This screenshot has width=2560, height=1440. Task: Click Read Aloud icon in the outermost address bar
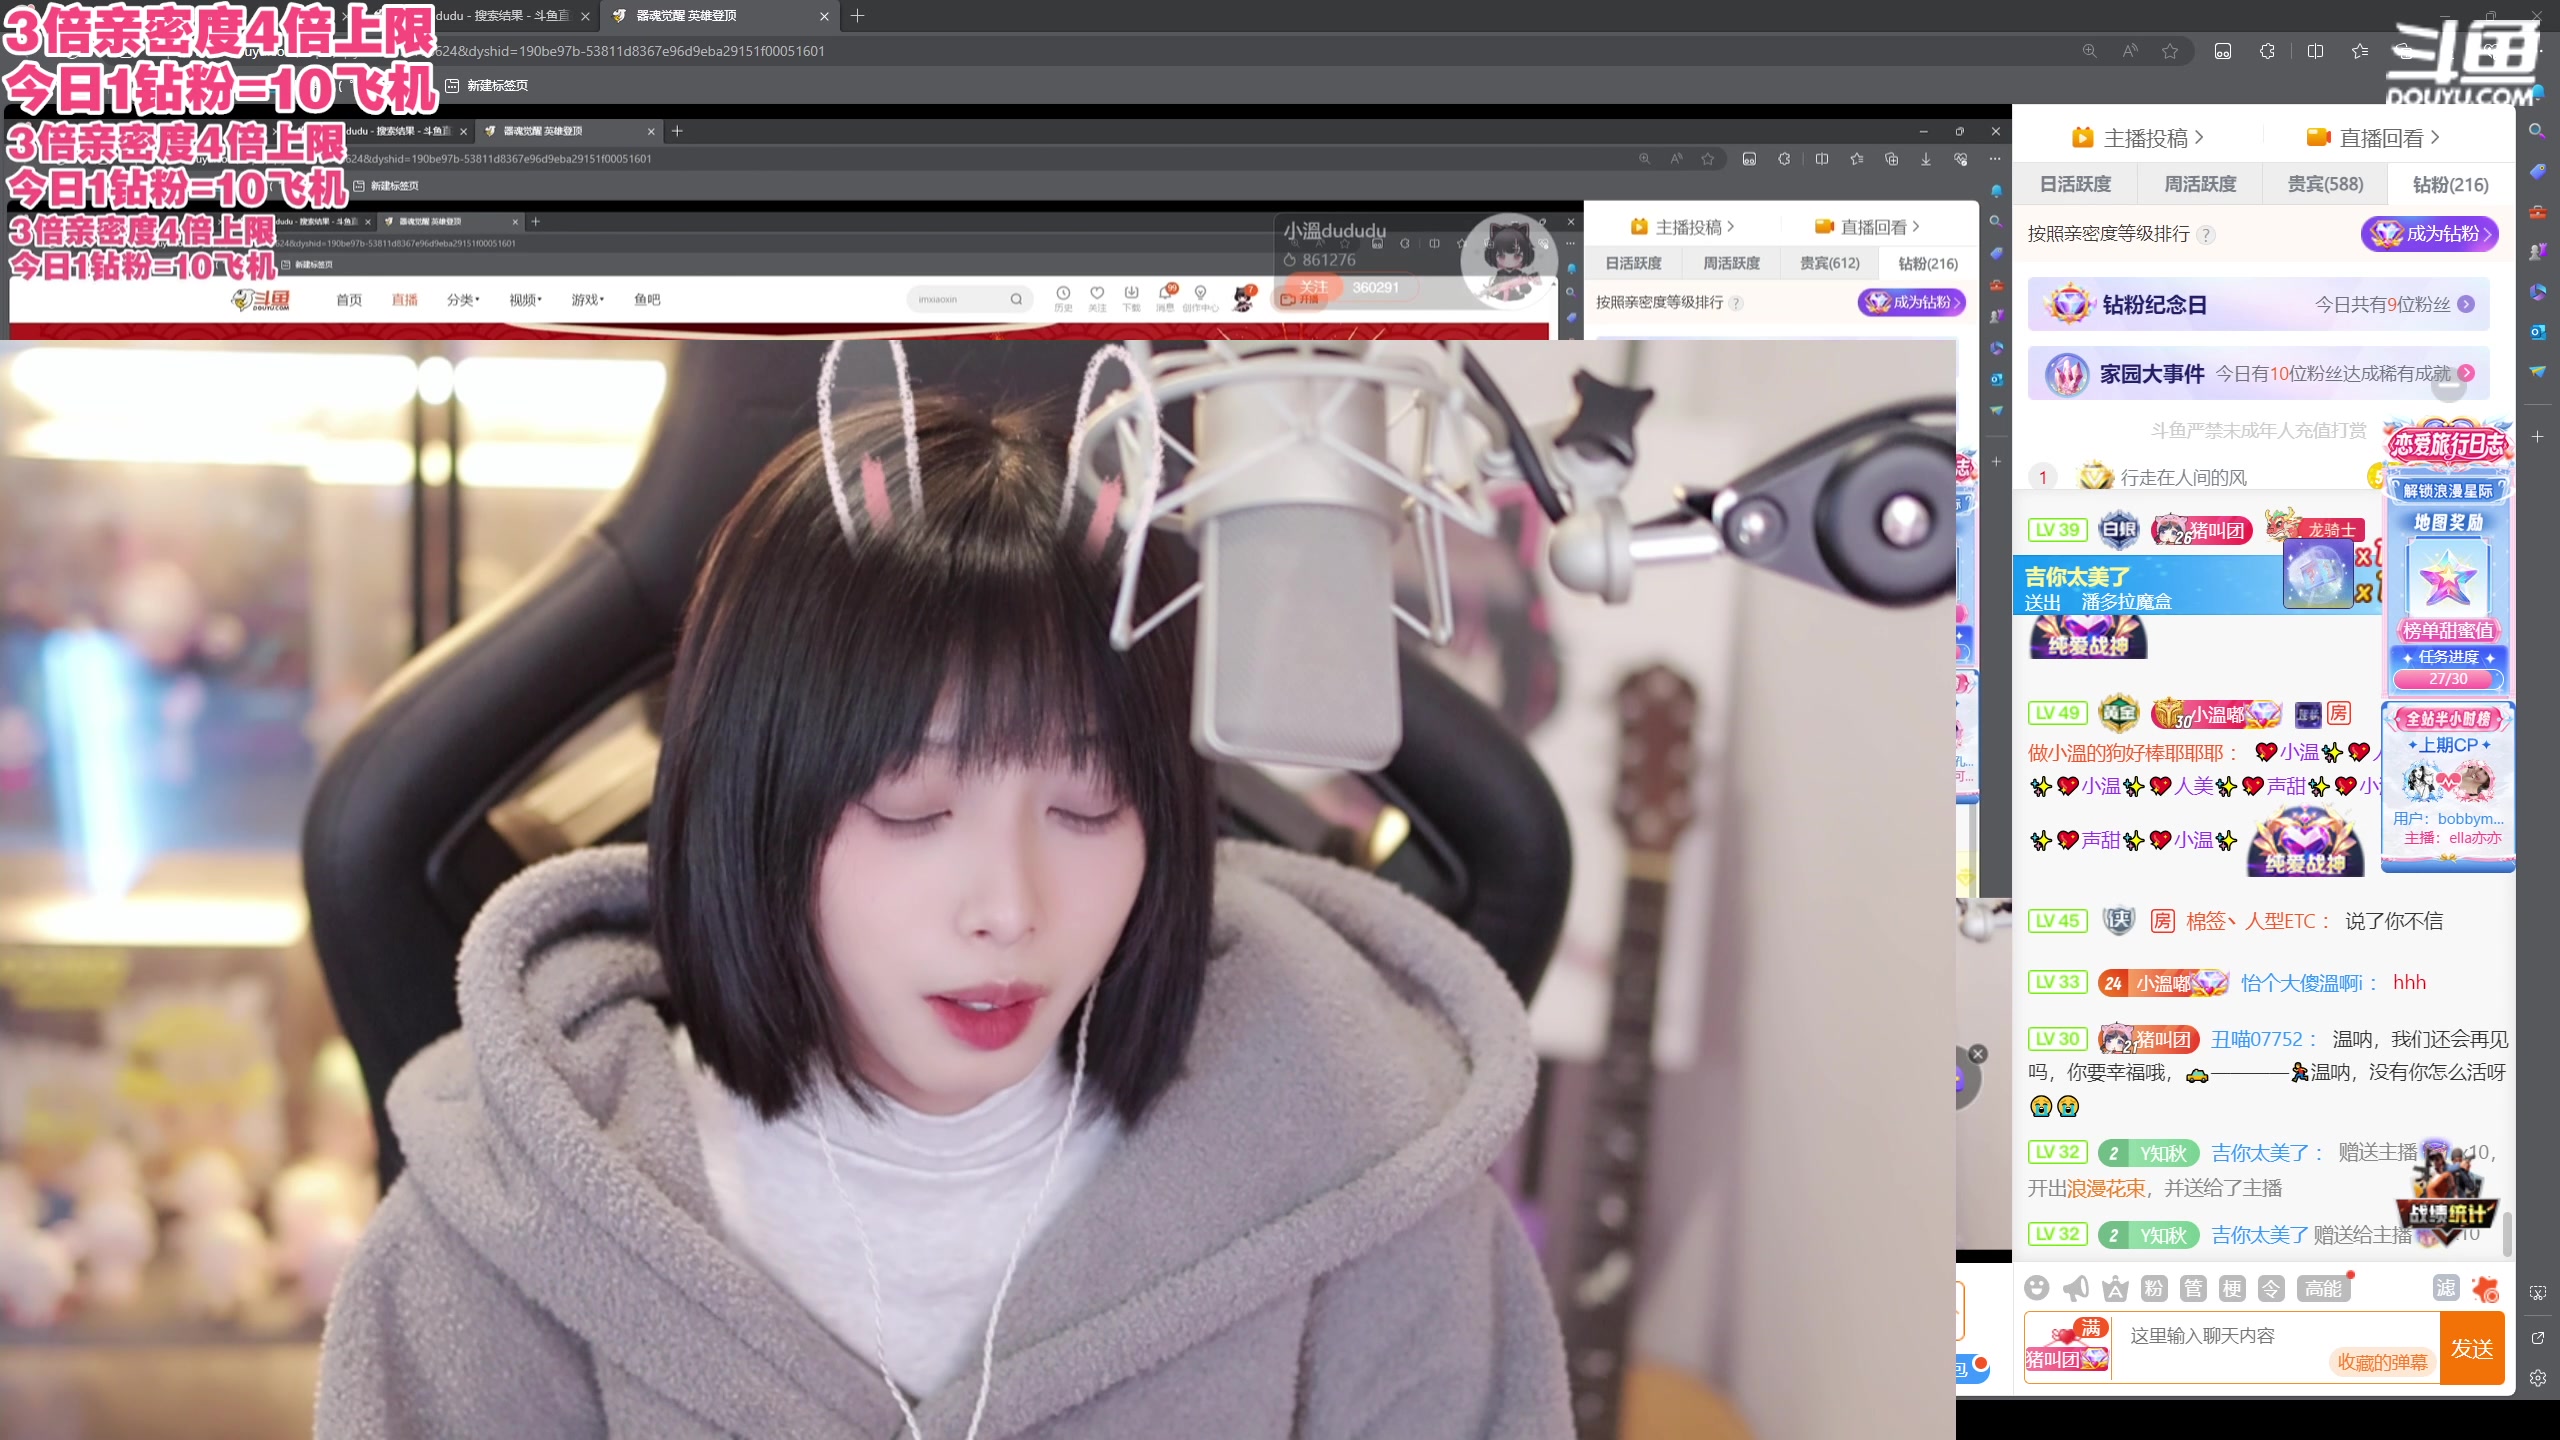2130,51
